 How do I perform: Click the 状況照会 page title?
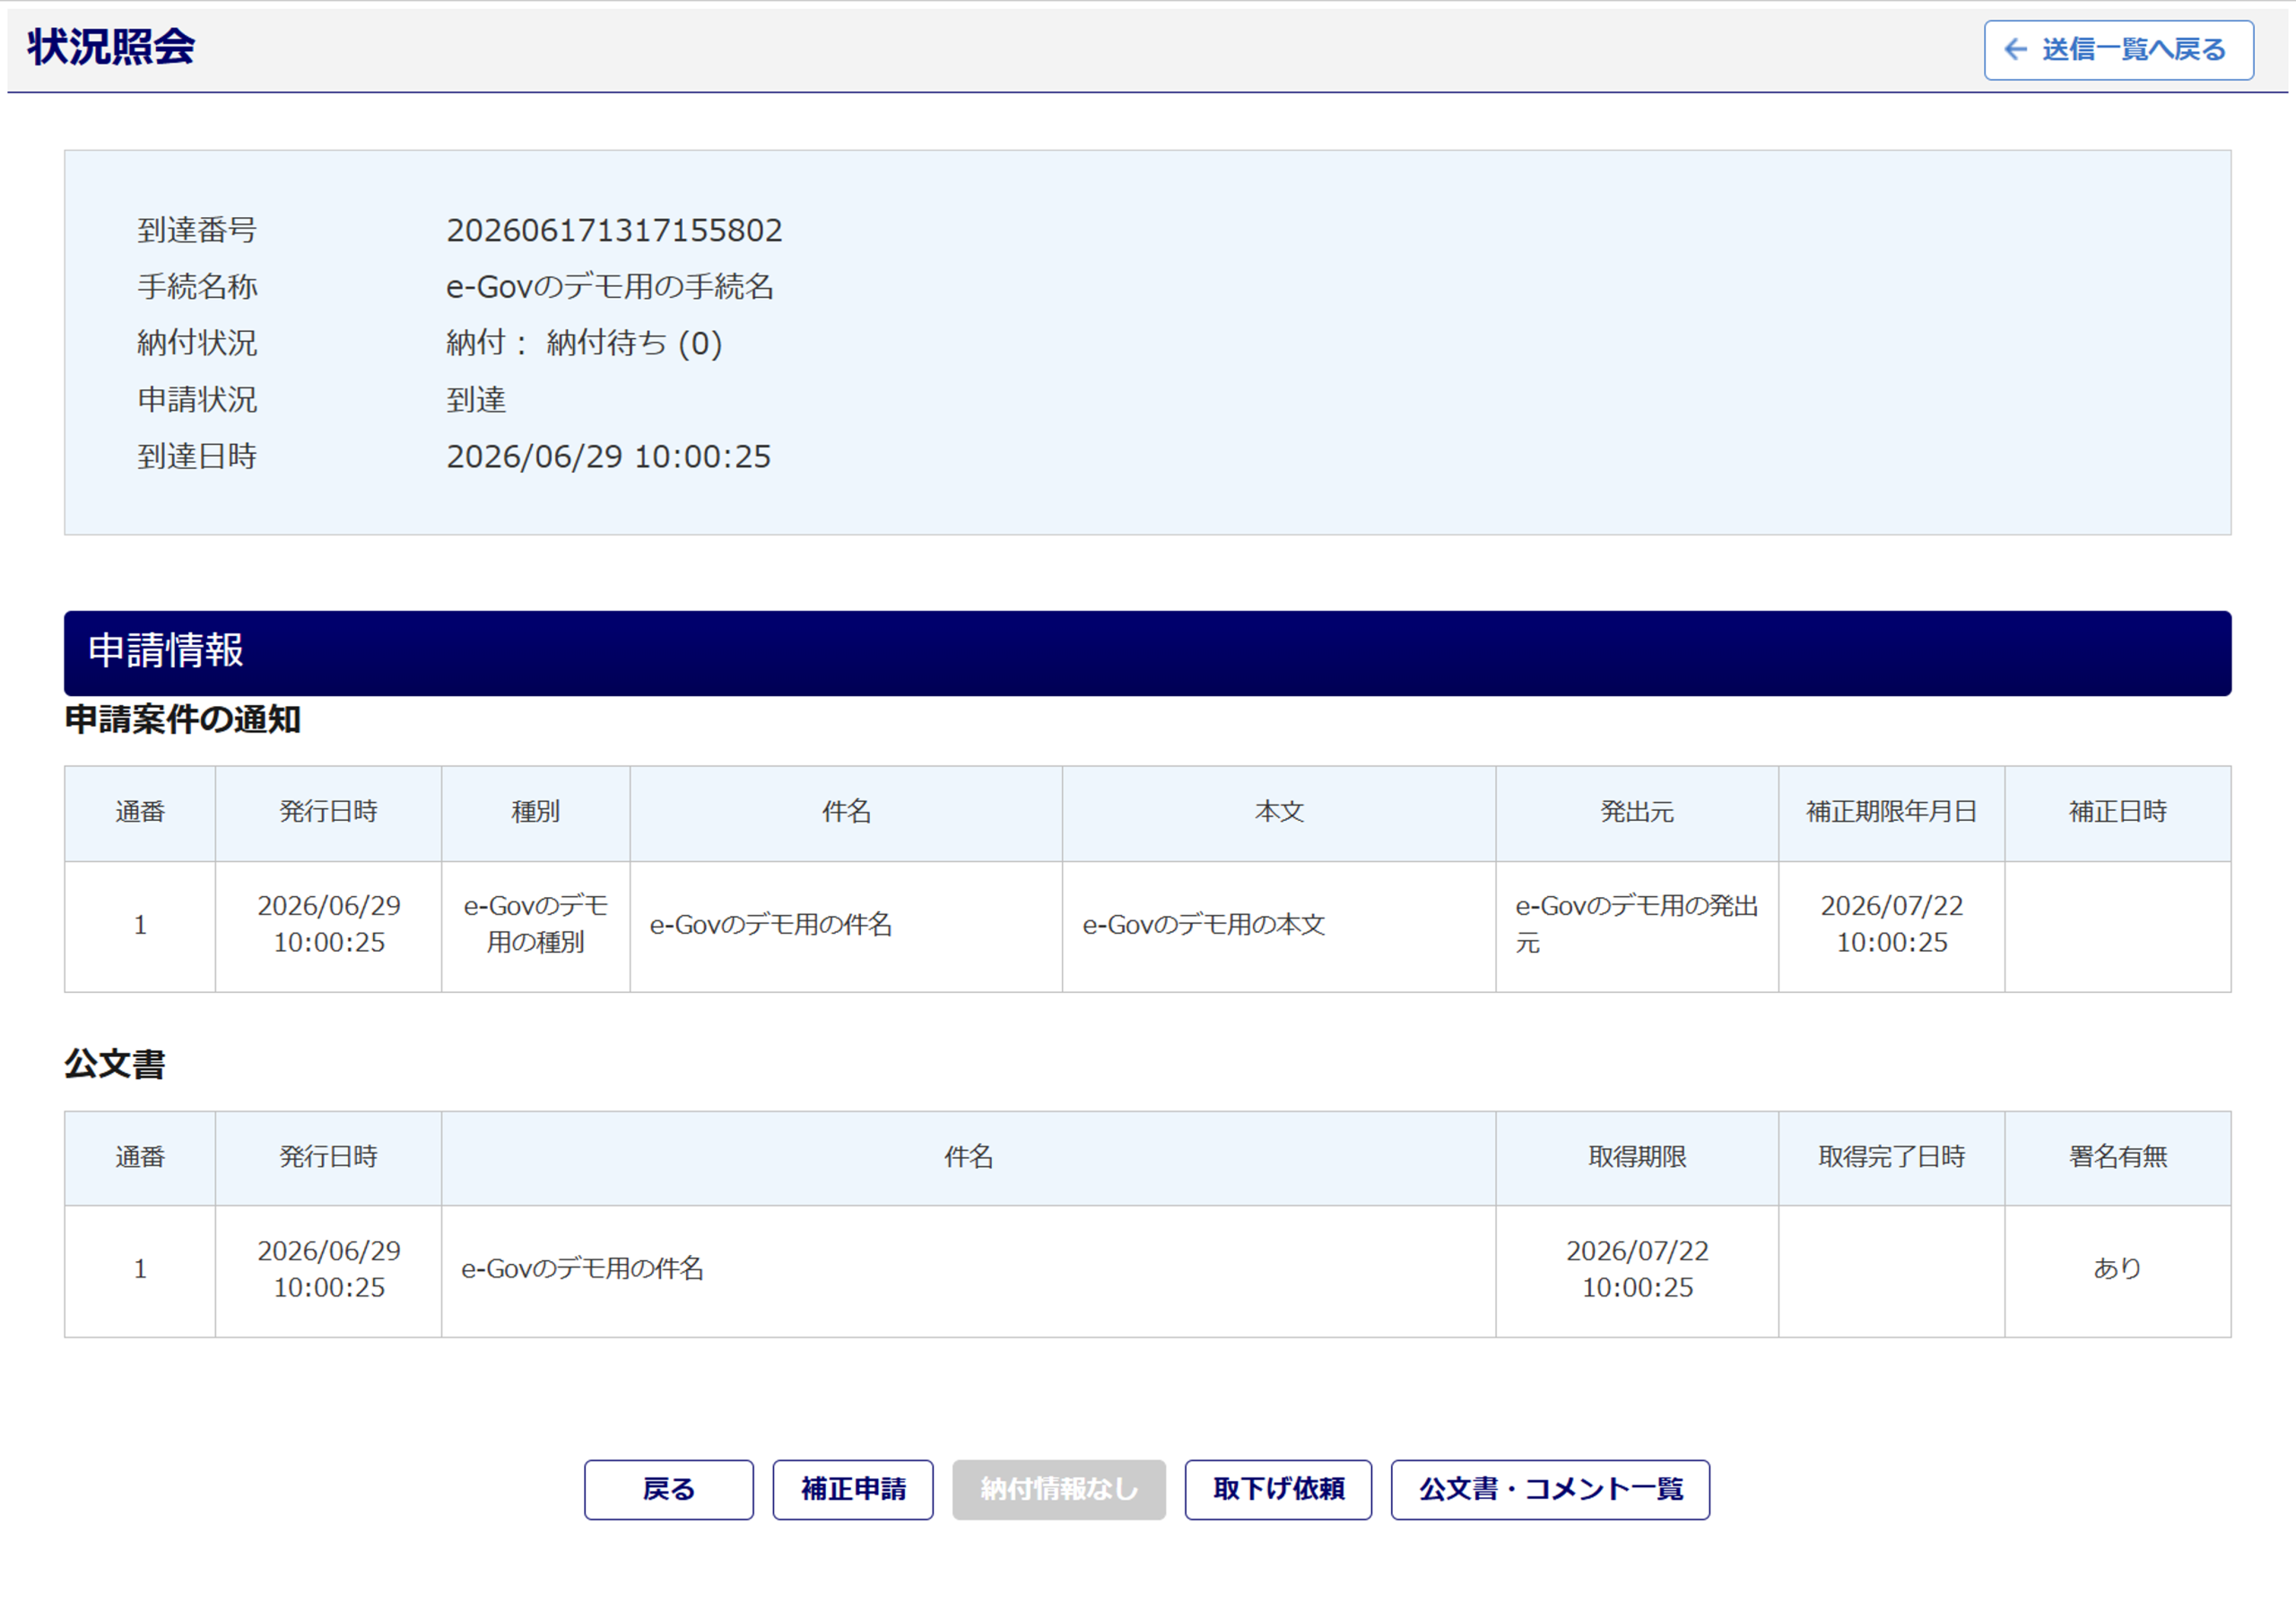click(x=111, y=47)
